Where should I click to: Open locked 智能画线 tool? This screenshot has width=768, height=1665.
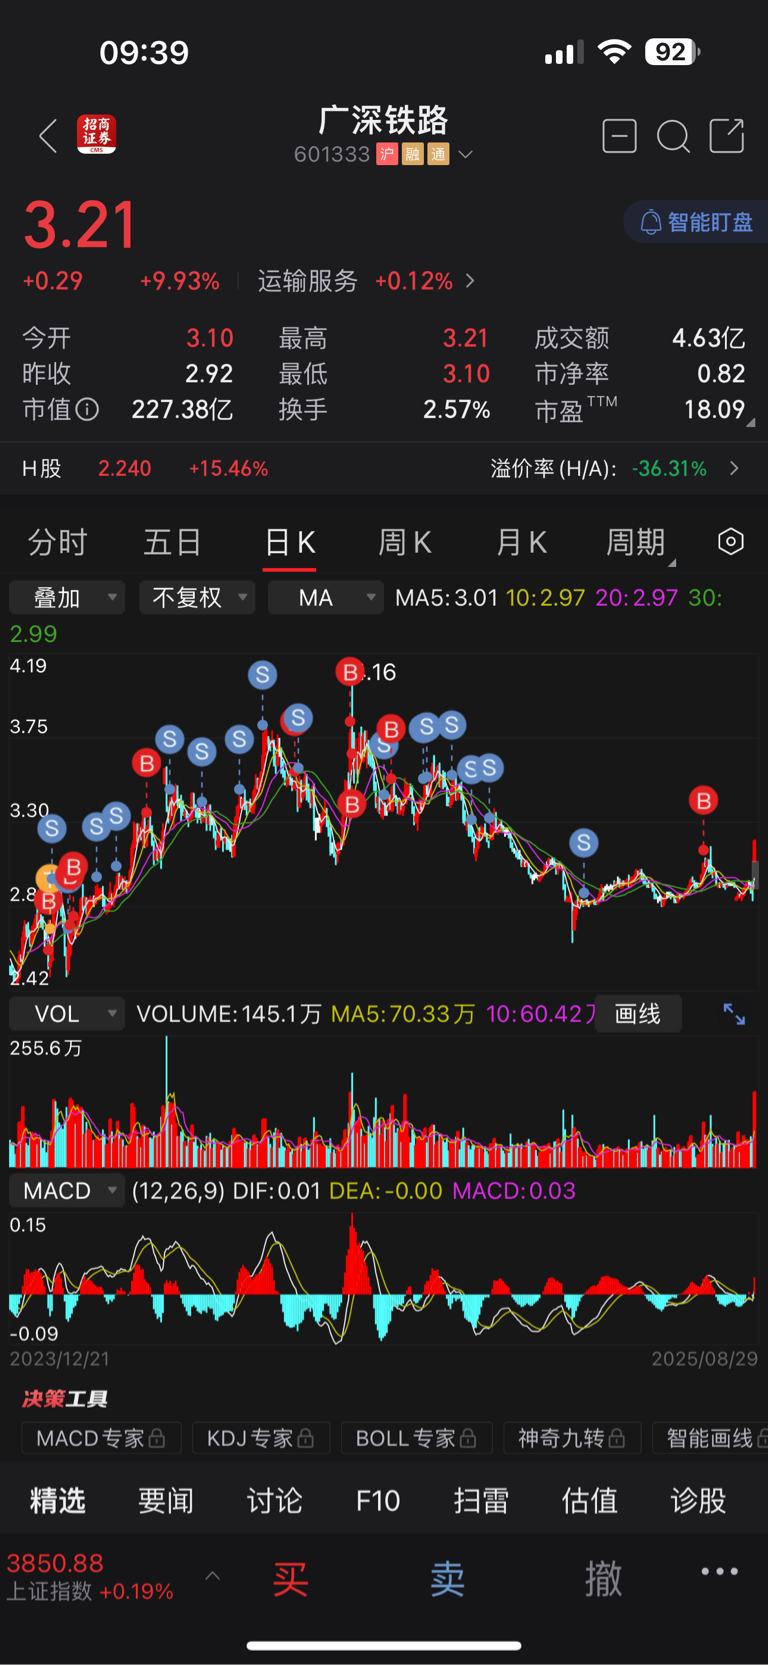(712, 1438)
